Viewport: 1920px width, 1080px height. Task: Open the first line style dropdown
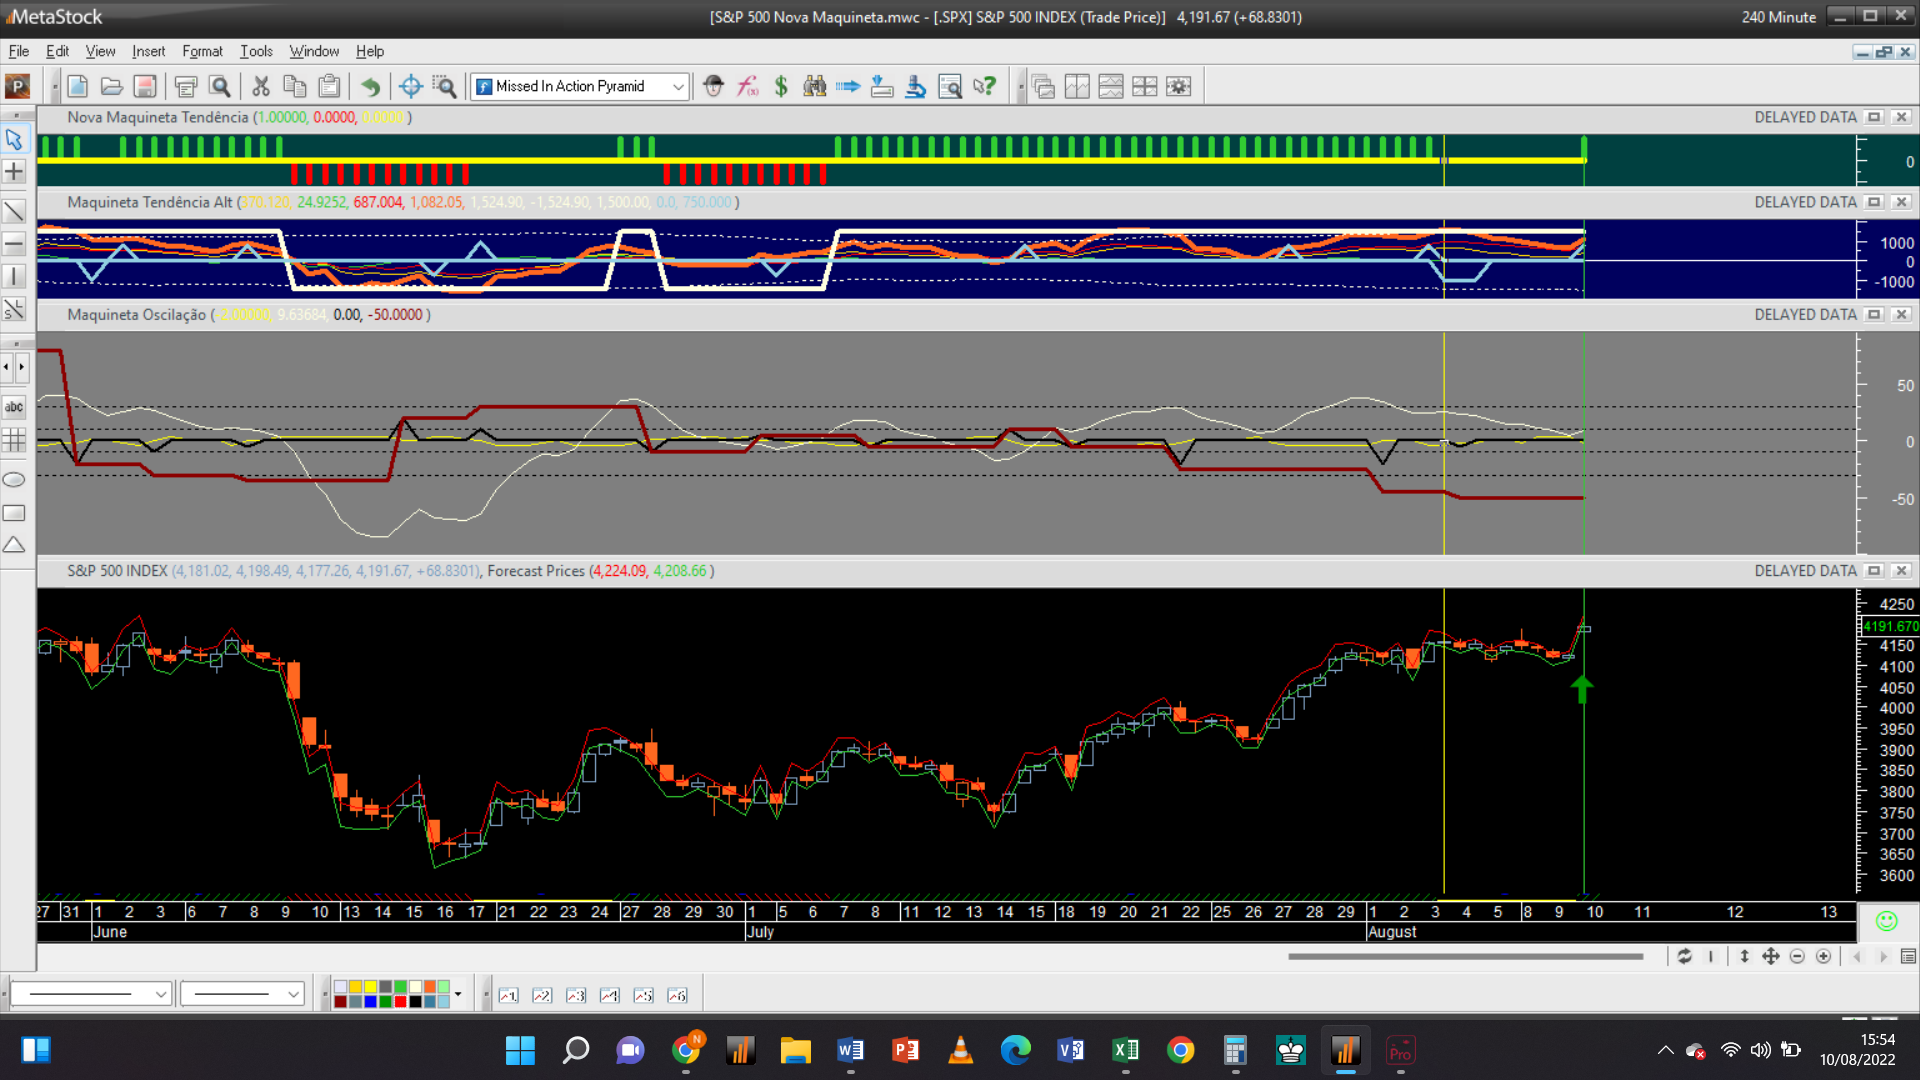[161, 994]
